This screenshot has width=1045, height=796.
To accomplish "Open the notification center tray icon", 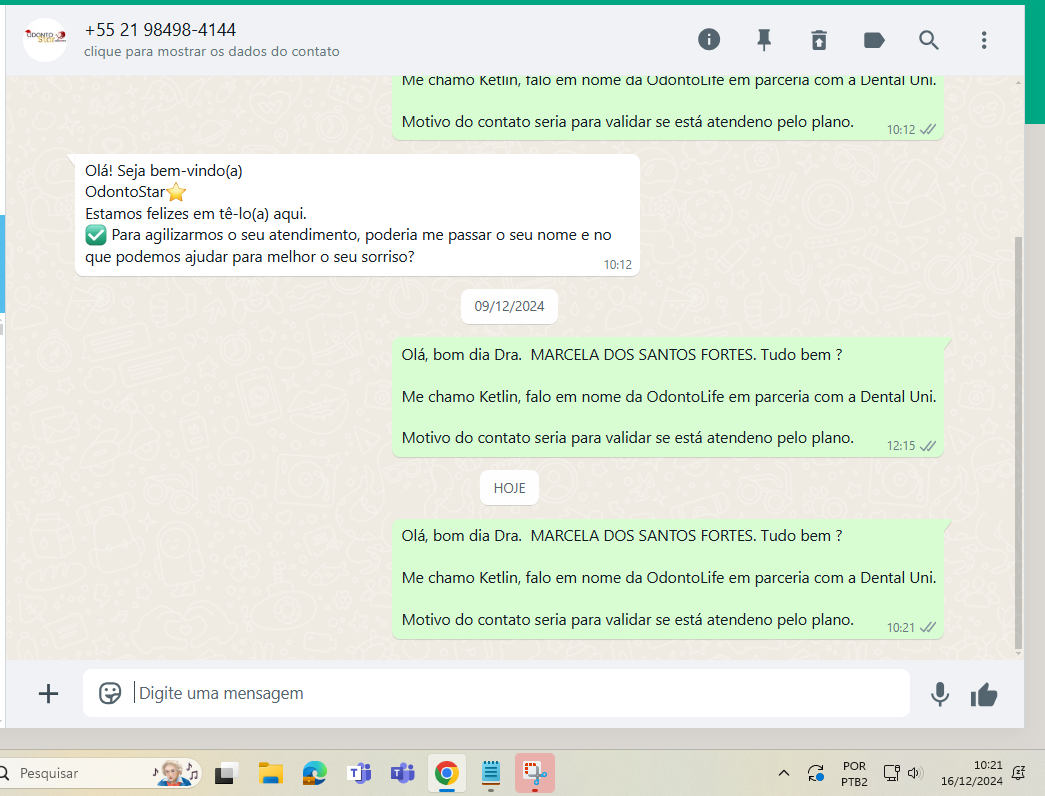I will click(1018, 773).
